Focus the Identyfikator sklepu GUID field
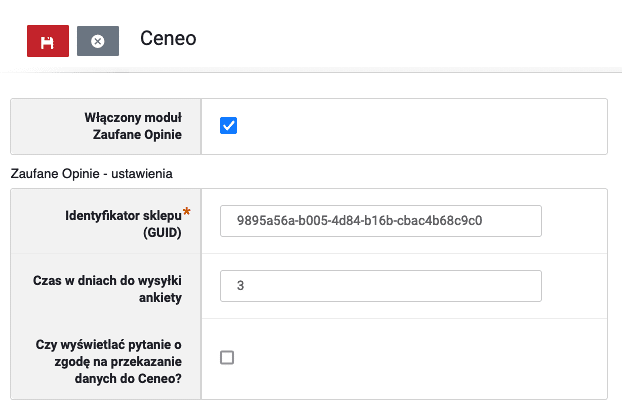This screenshot has height=413, width=622. pyautogui.click(x=381, y=221)
